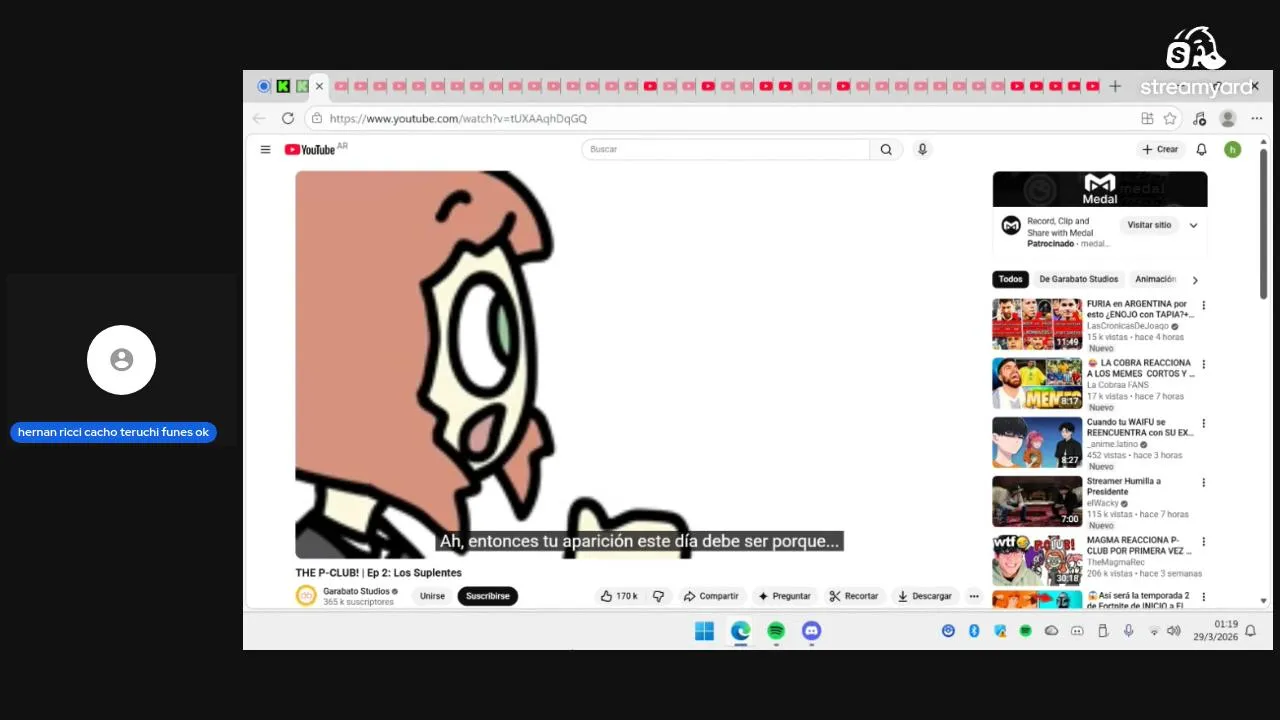The width and height of the screenshot is (1280, 720).
Task: Open Discord from taskbar
Action: click(811, 631)
